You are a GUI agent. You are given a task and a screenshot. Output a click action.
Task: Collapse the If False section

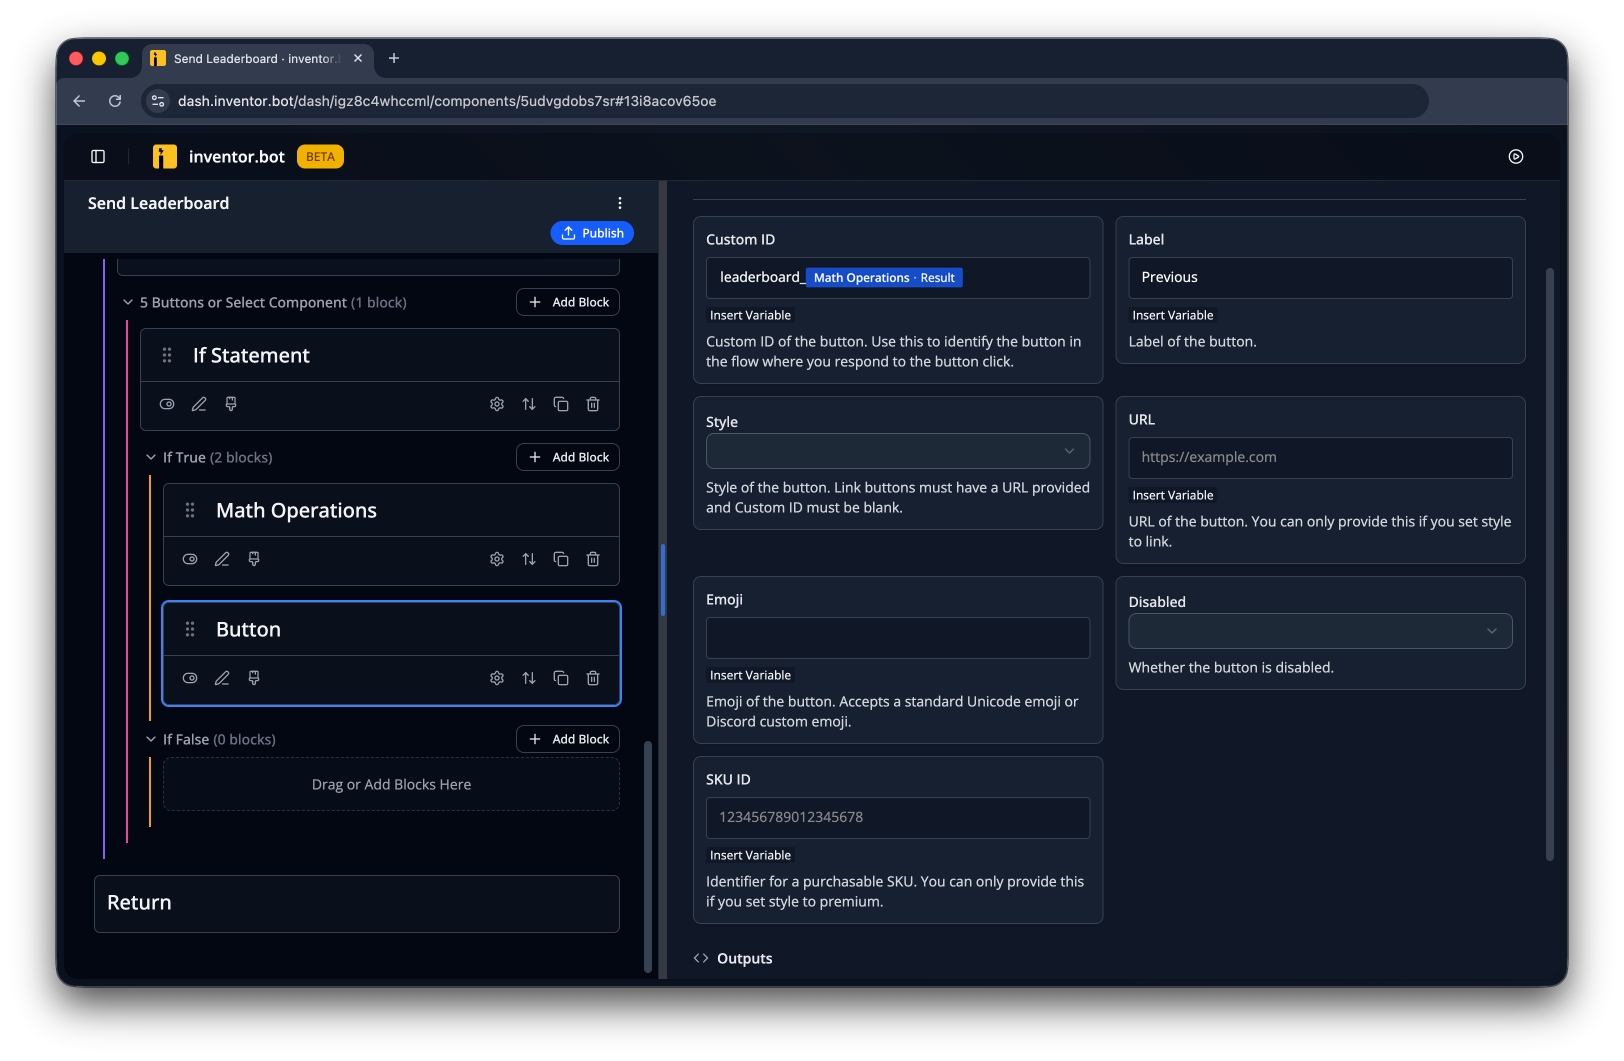[x=151, y=739]
